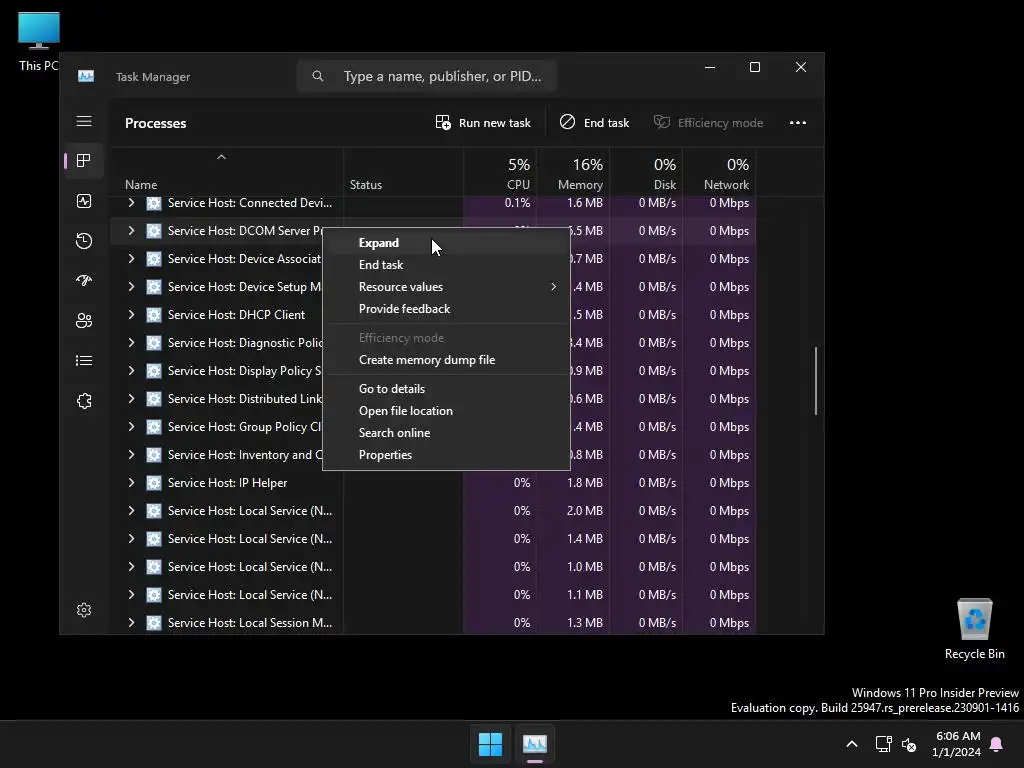1024x768 pixels.
Task: Click the search magnifier icon
Action: [318, 76]
